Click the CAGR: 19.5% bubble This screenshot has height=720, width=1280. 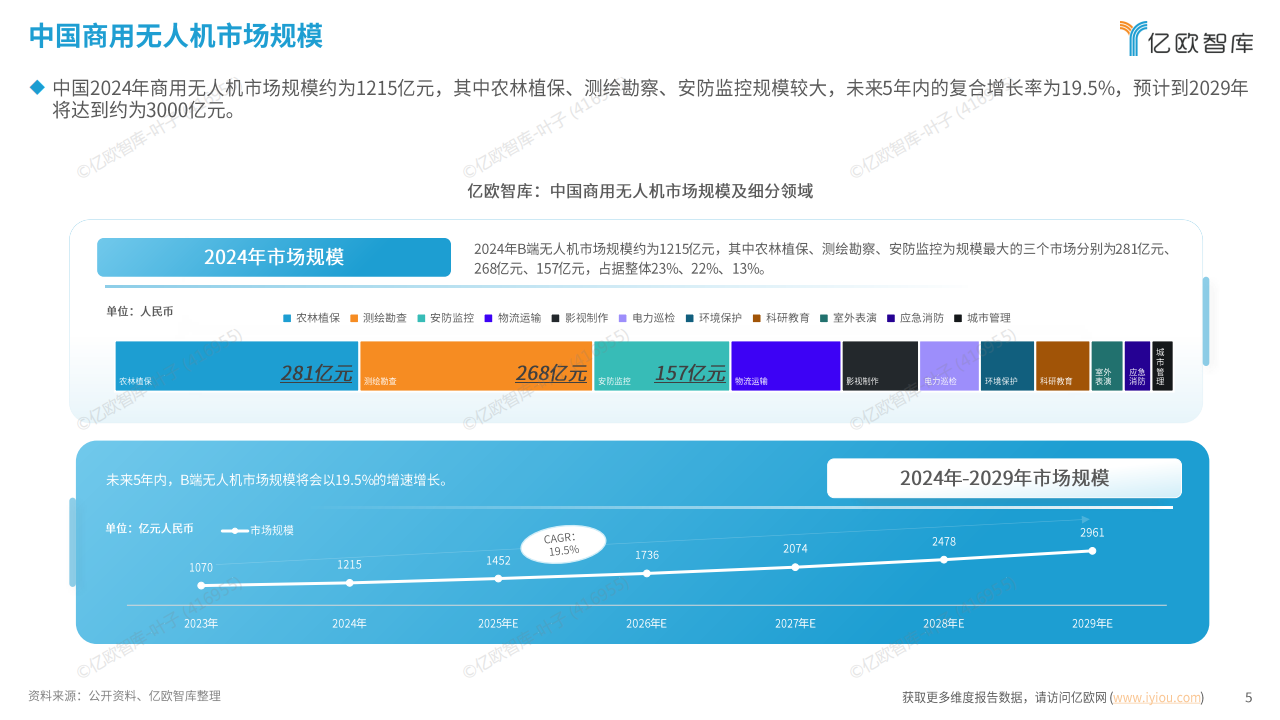(x=563, y=544)
